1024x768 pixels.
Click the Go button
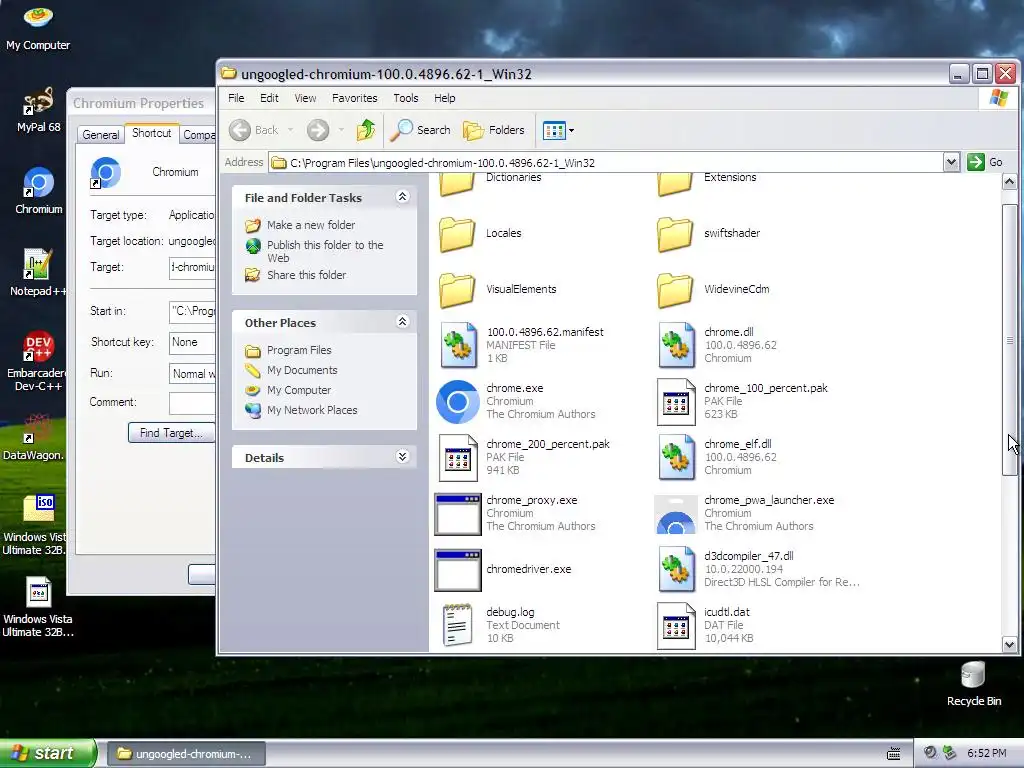(x=985, y=162)
